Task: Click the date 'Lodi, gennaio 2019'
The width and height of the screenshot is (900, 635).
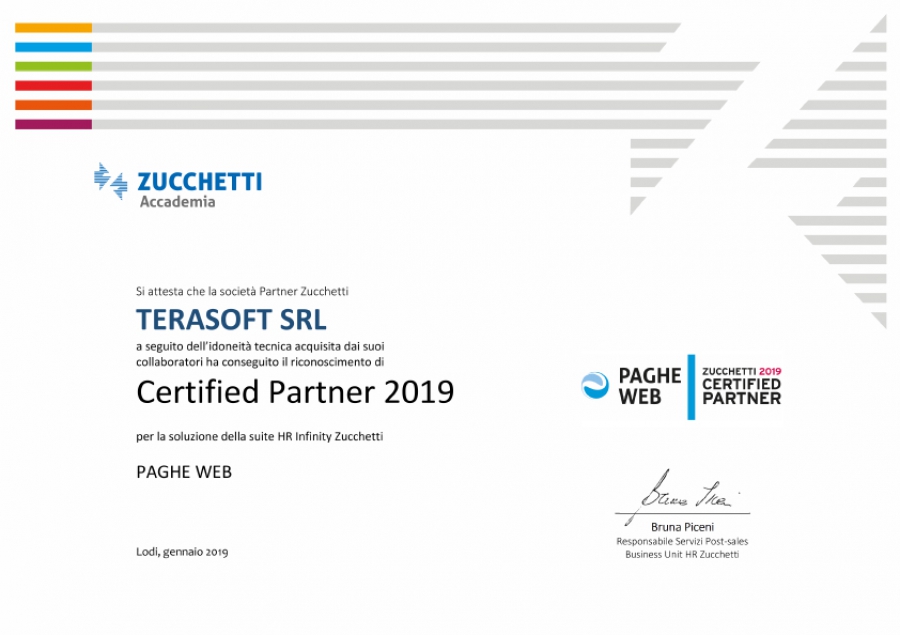Action: (x=182, y=552)
